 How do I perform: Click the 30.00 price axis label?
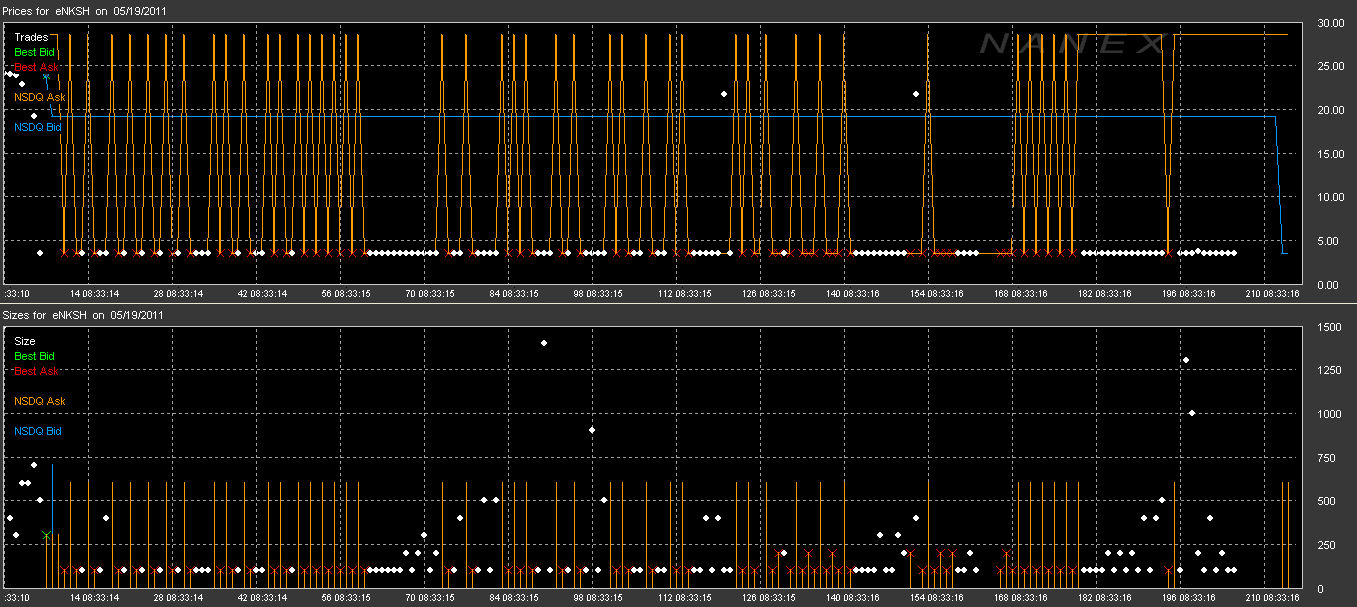click(x=1330, y=22)
